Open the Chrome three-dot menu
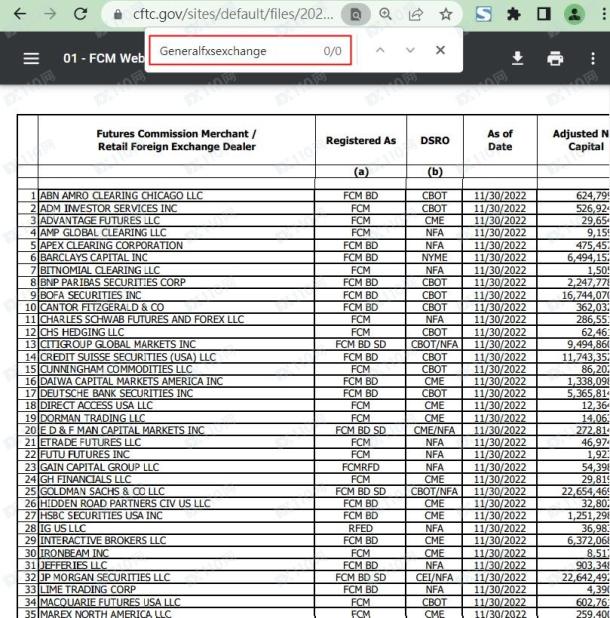 click(x=604, y=14)
